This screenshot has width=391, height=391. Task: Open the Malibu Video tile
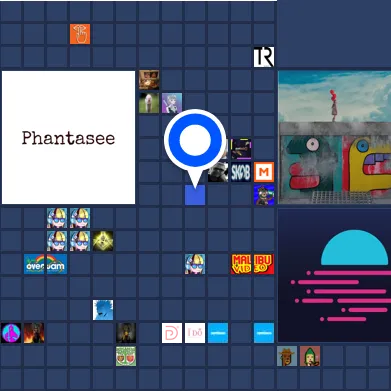click(253, 264)
